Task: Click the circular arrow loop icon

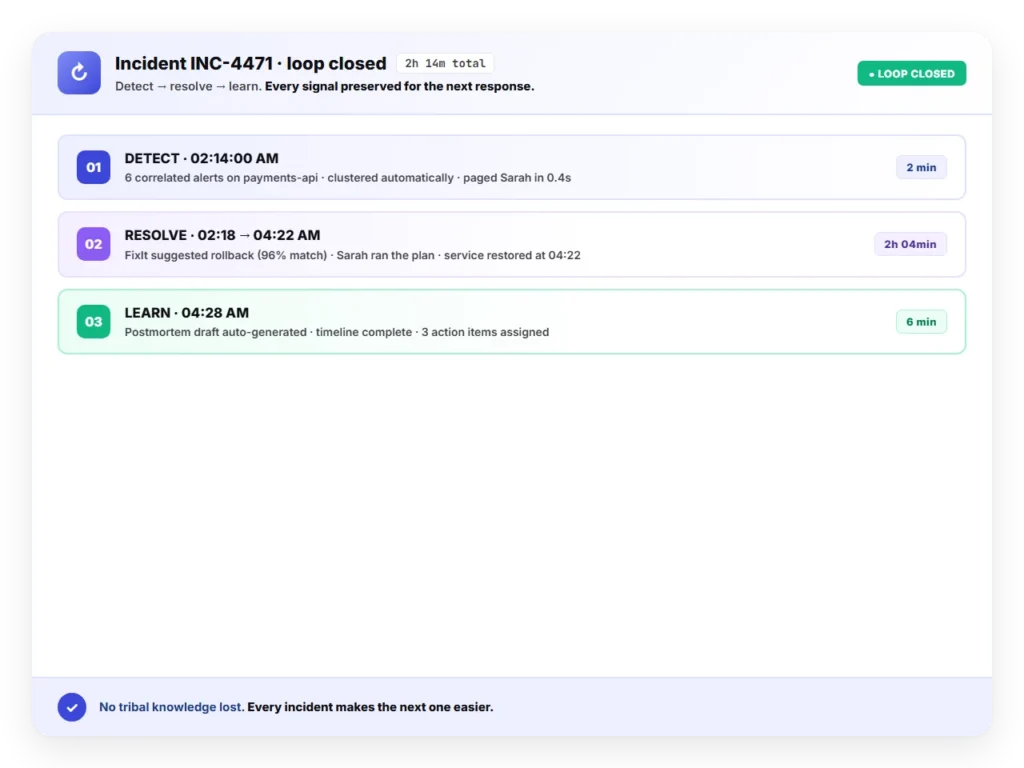Action: tap(79, 72)
